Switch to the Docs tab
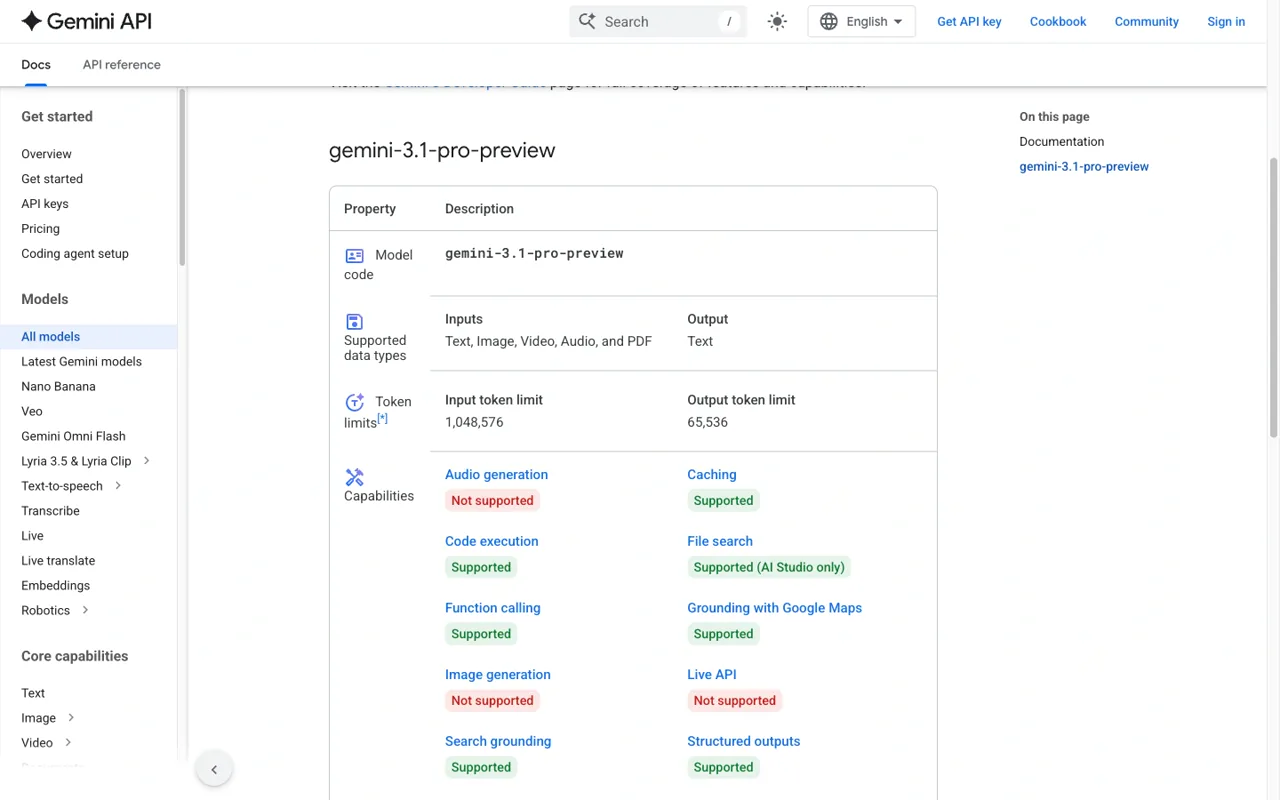 point(36,65)
